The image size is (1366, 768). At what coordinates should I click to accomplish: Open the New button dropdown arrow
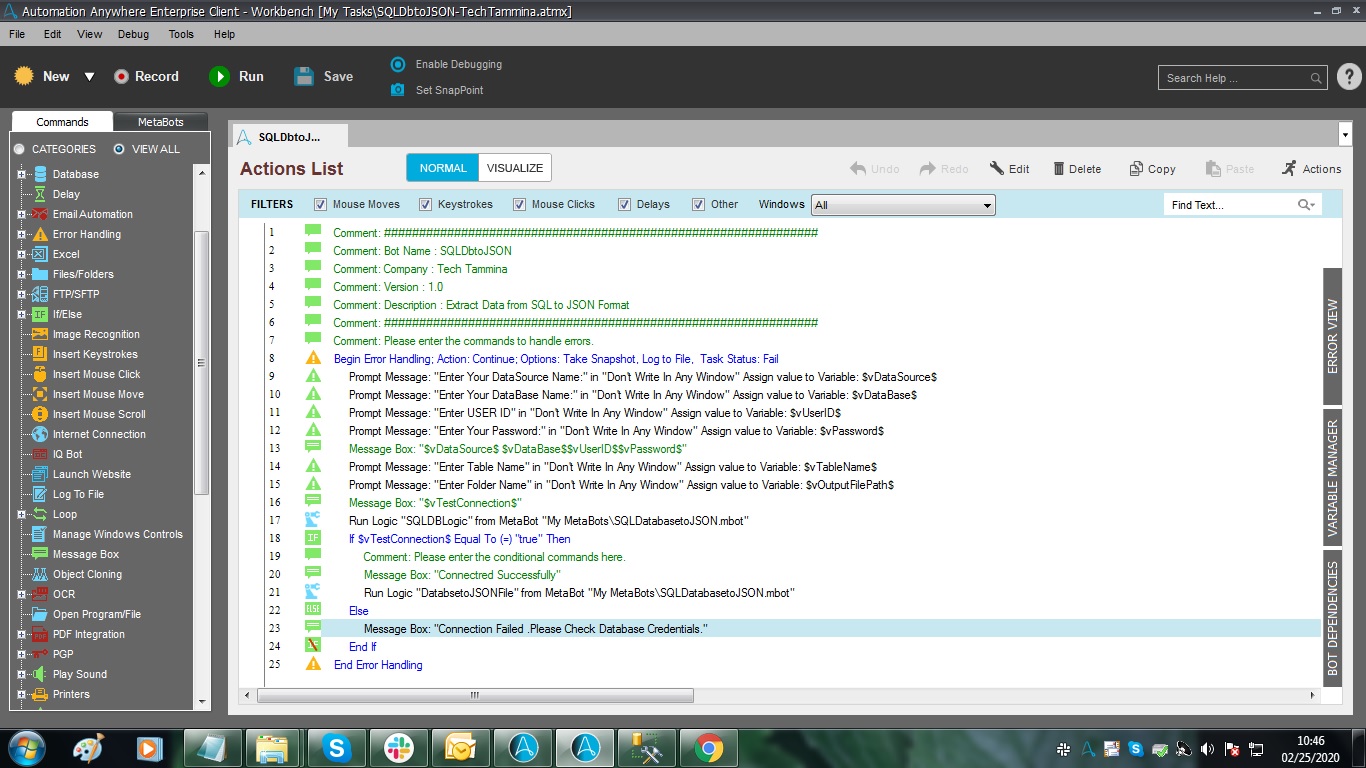[89, 77]
